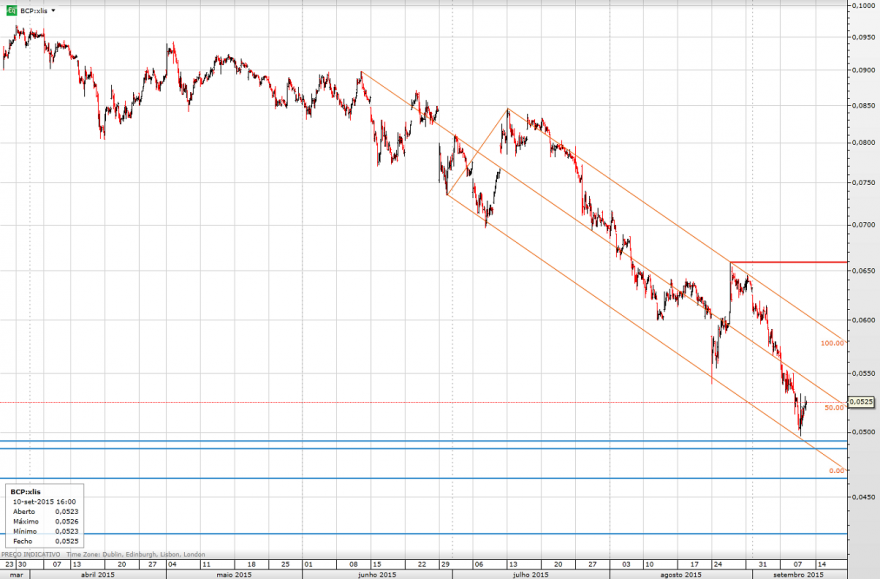Click the 'PREÇO INDICATIVO' footer text
The width and height of the screenshot is (880, 579).
(31, 554)
